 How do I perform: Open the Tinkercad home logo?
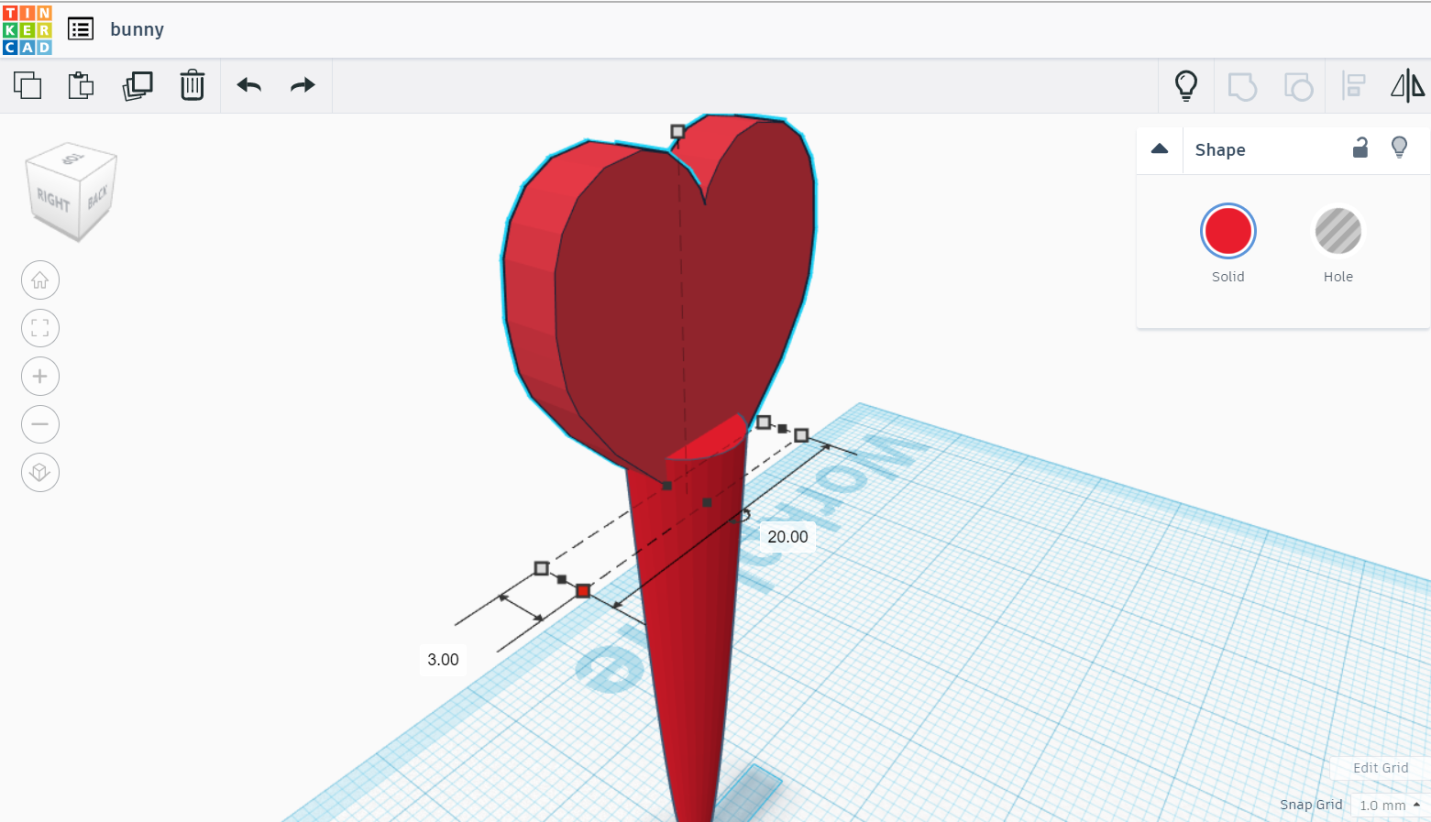pyautogui.click(x=27, y=29)
